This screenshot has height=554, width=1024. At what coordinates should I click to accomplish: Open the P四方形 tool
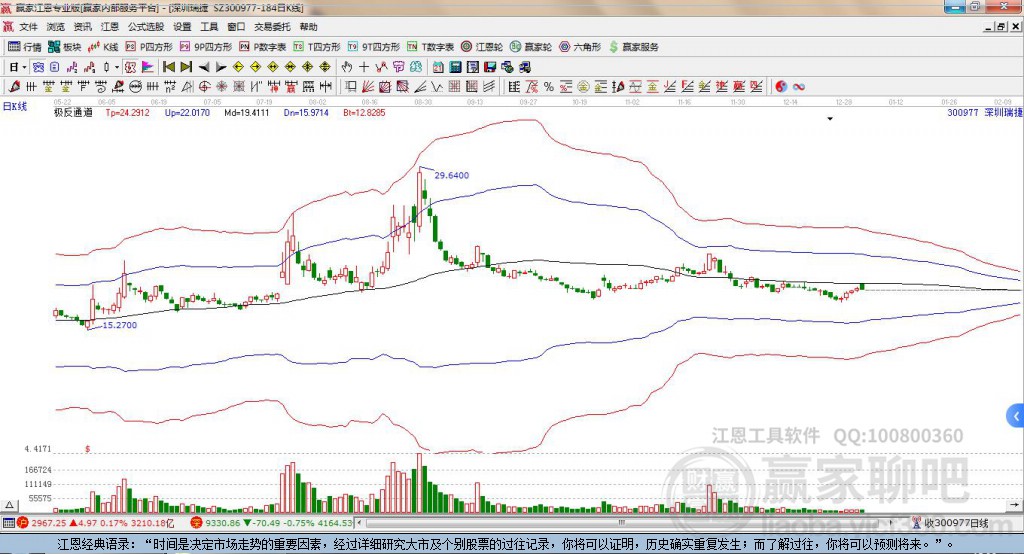tap(149, 47)
